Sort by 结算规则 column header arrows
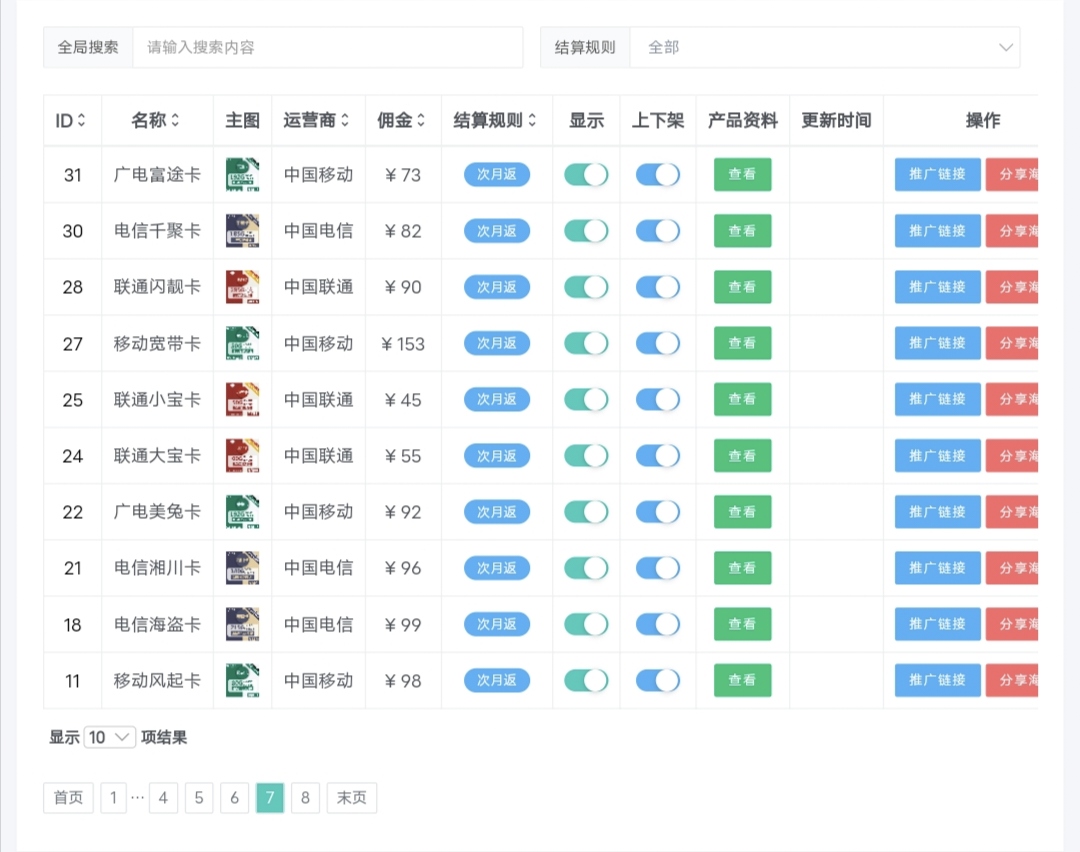 click(x=532, y=121)
